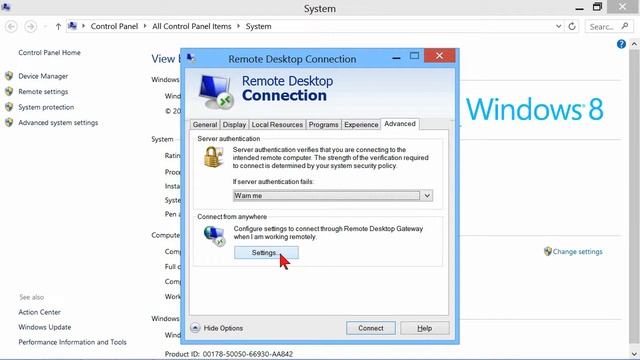Click the up one level arrow

(x=58, y=27)
